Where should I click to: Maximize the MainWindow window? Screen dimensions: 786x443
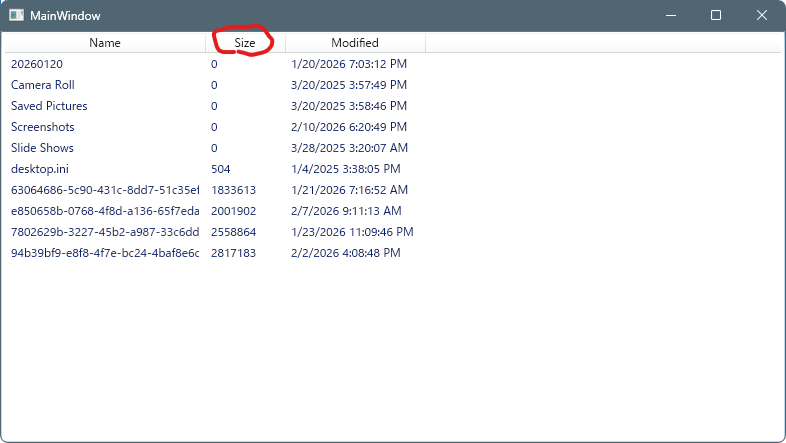pos(716,16)
